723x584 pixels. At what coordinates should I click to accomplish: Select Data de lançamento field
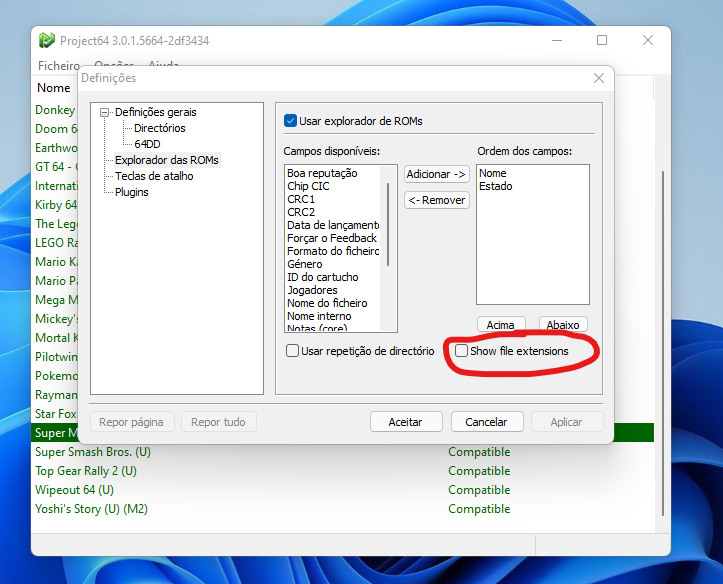[x=333, y=225]
